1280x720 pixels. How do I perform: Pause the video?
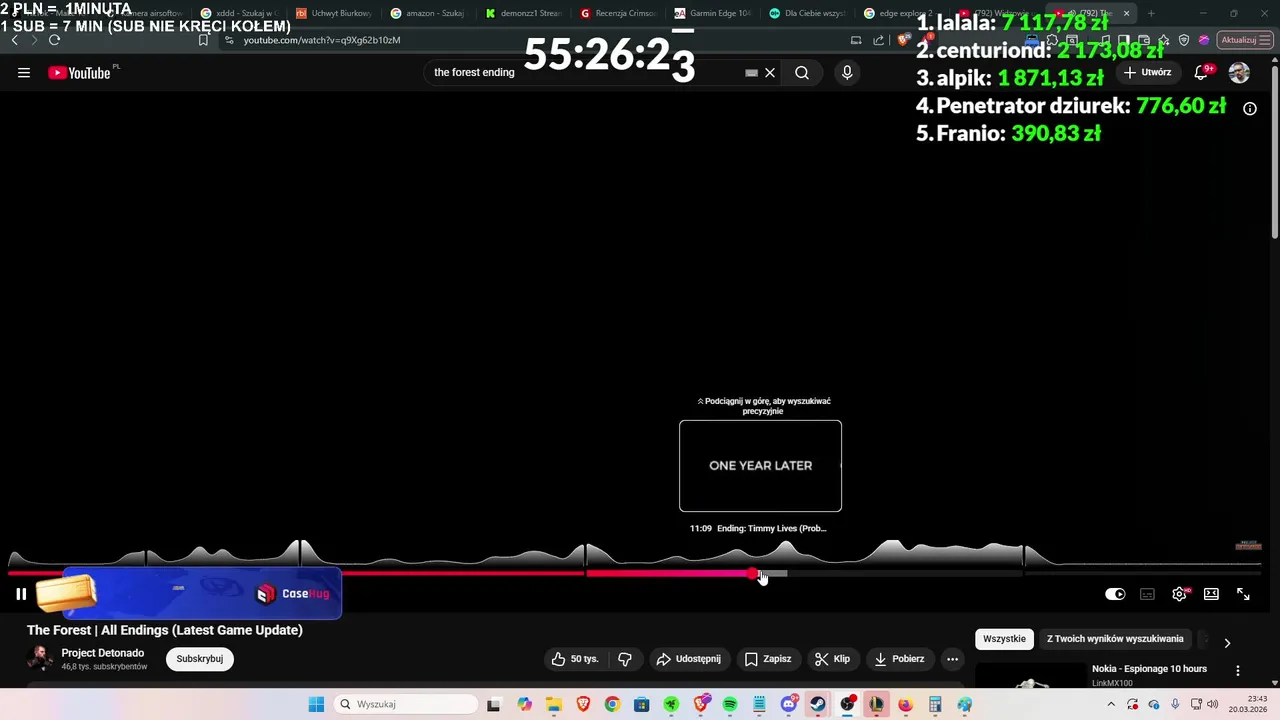(x=21, y=594)
